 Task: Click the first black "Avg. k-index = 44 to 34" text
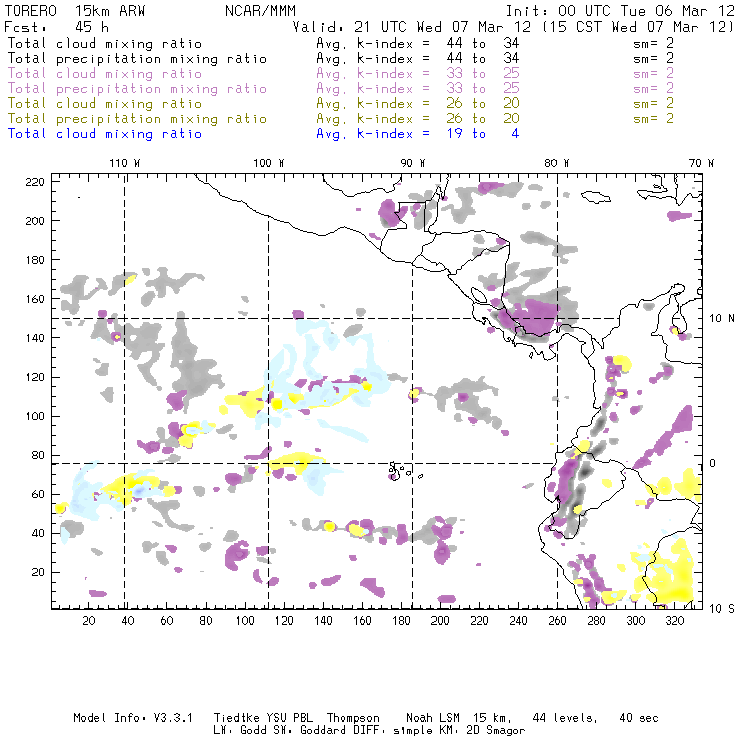click(418, 43)
